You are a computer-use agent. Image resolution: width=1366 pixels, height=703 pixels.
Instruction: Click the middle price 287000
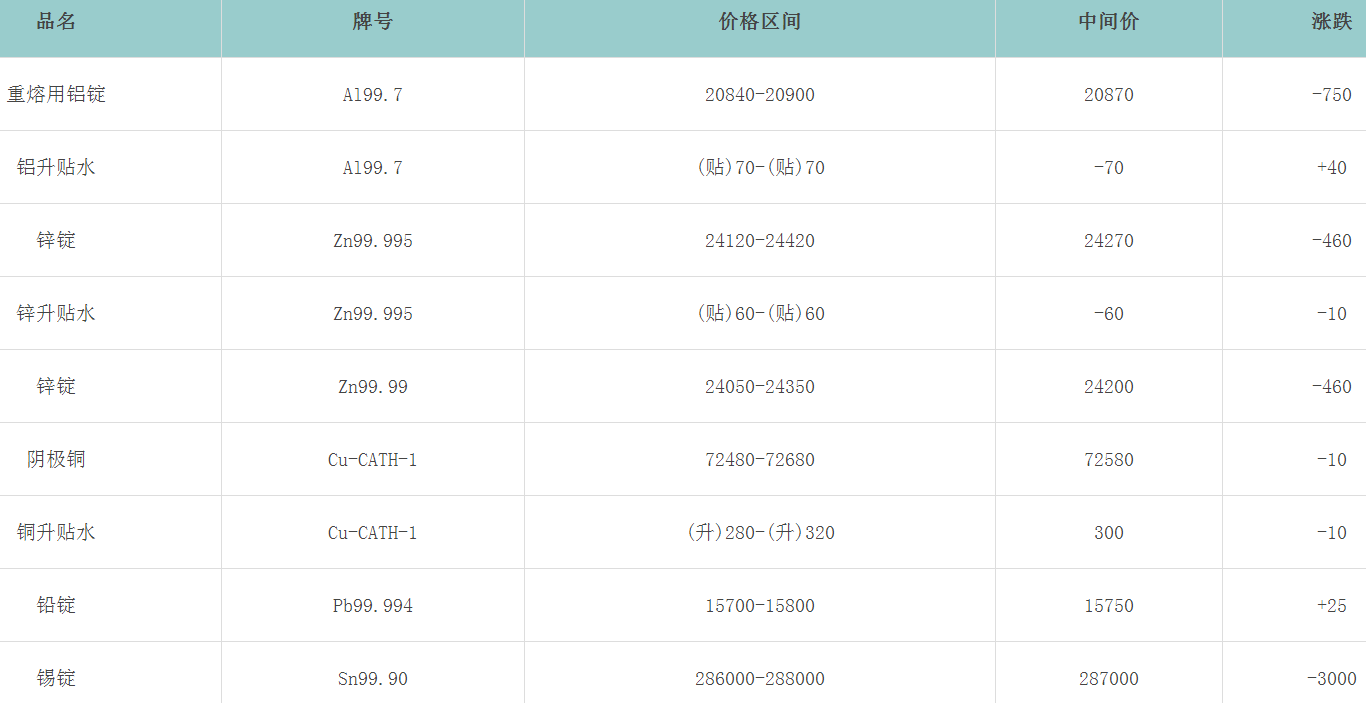pos(1108,679)
